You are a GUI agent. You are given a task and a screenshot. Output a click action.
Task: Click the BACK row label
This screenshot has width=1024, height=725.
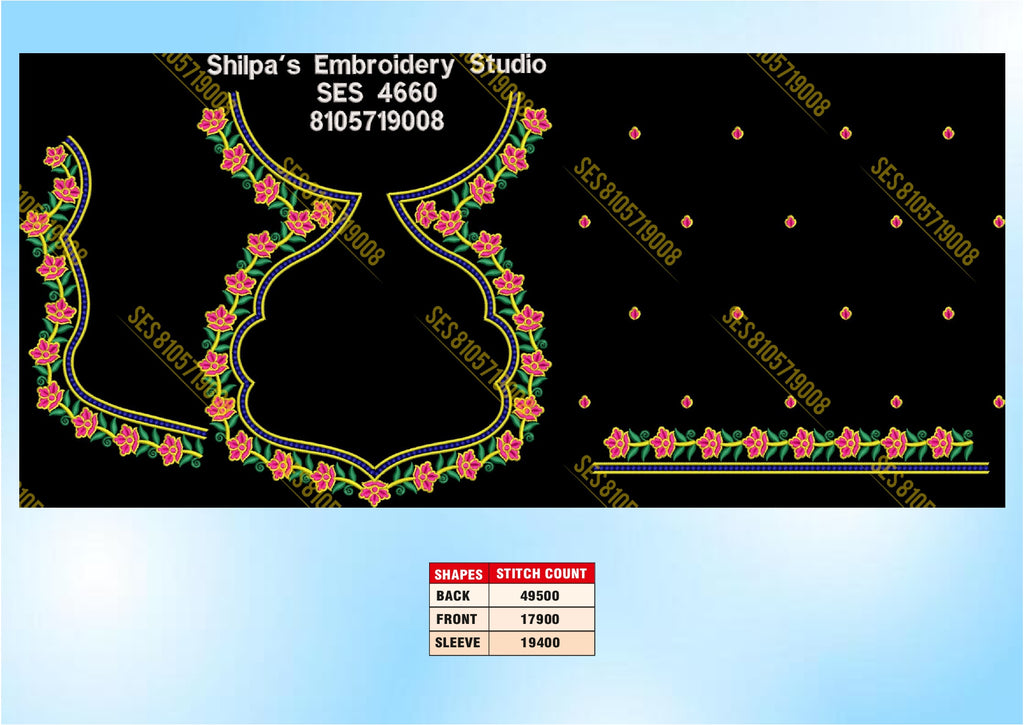coord(453,596)
